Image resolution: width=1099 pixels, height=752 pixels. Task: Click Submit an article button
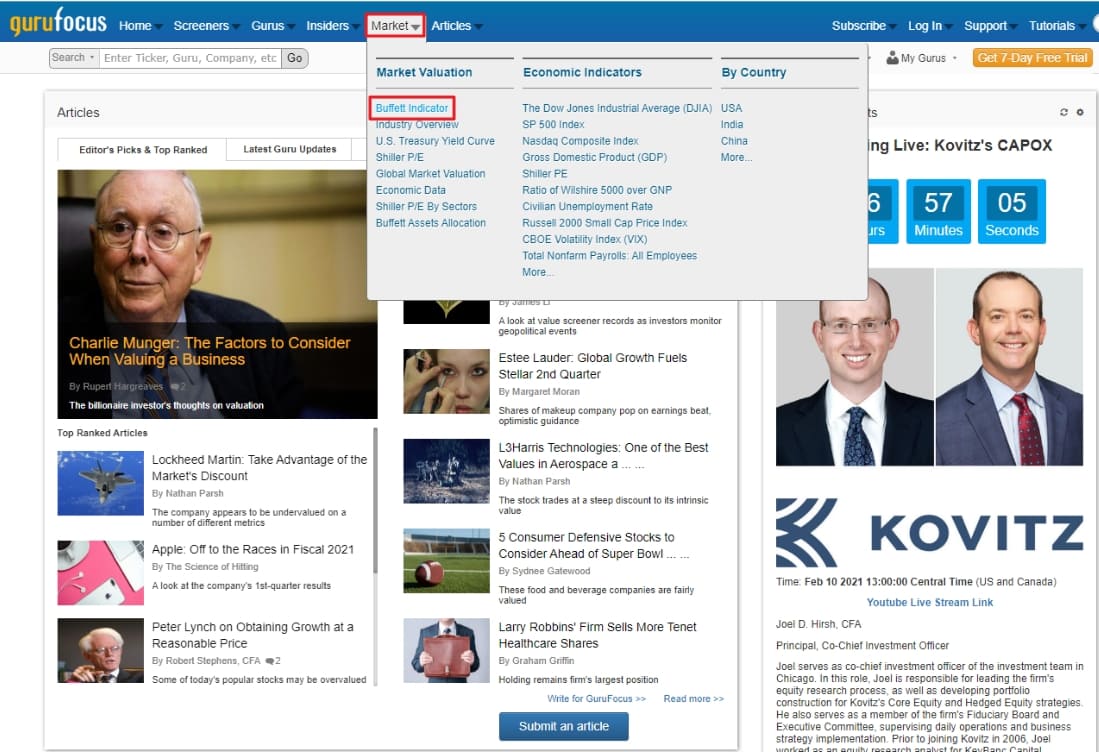pos(564,726)
